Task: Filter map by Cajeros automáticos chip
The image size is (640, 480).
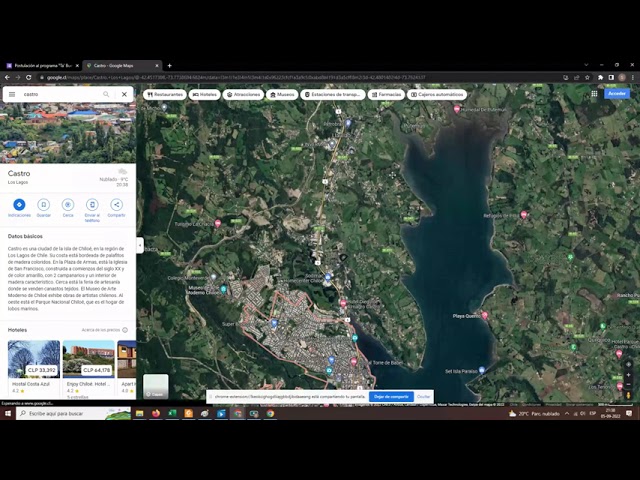Action: click(437, 95)
